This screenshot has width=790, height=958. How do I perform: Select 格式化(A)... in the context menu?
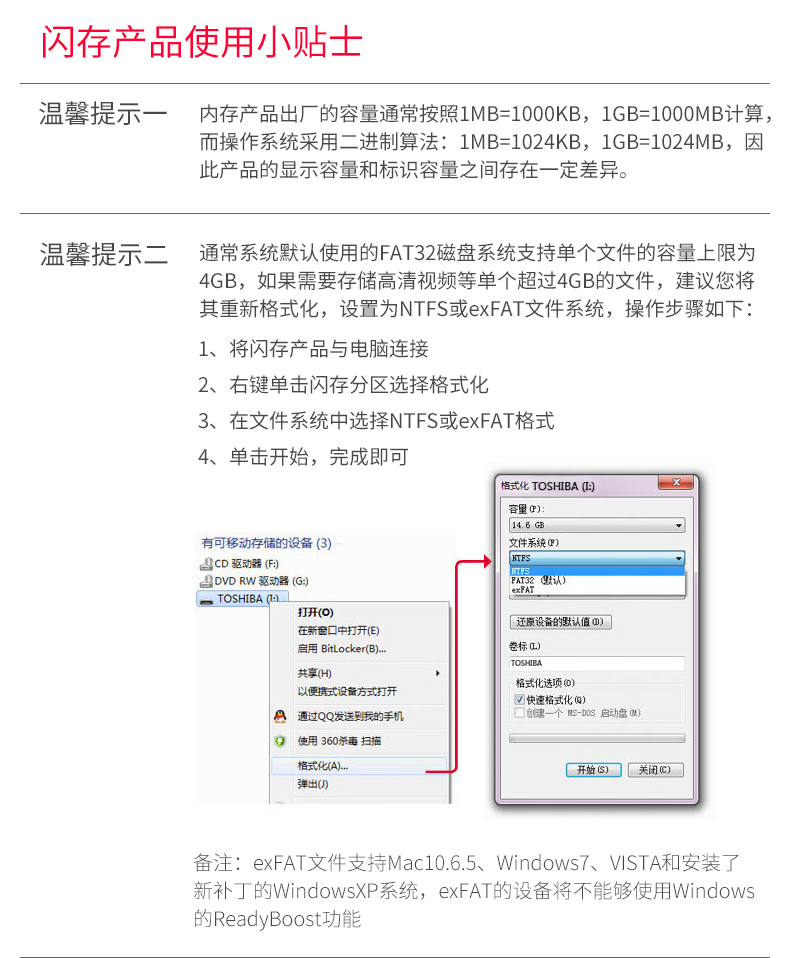tap(359, 766)
